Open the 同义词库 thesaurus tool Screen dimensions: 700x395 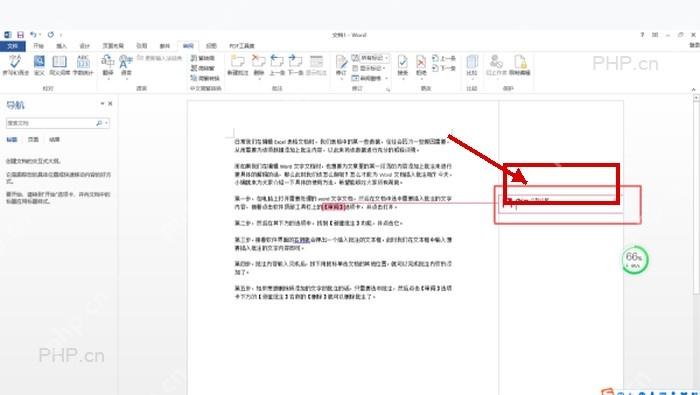coord(59,65)
